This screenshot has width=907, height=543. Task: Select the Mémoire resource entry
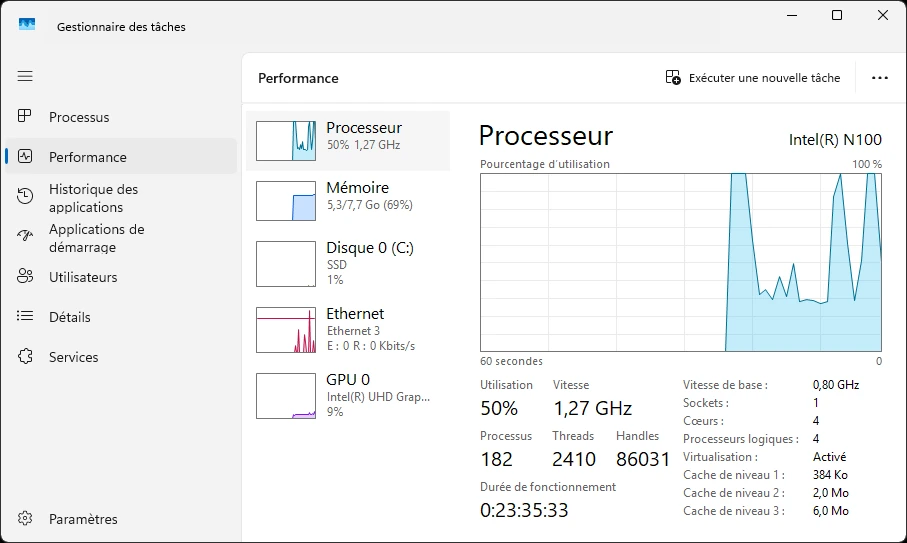(x=348, y=201)
